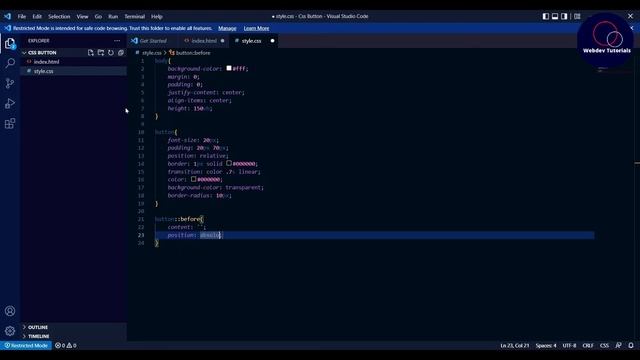Change the UTF-8 encoding setting

[x=569, y=345]
